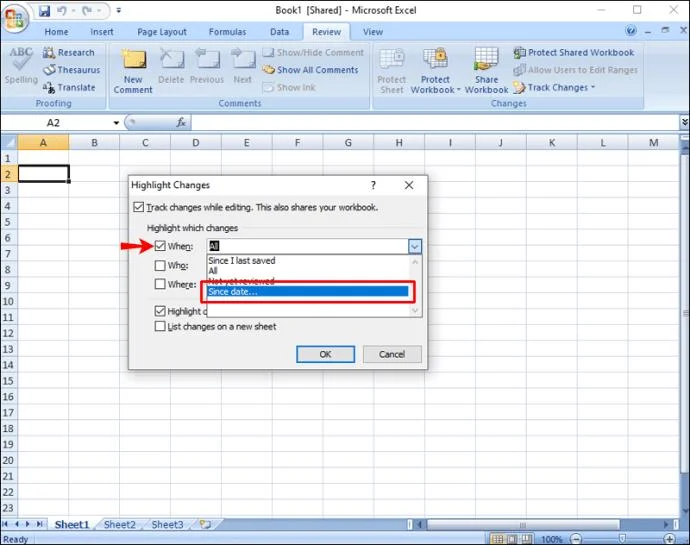
Task: Save workbook from Quick Access Toolbar
Action: tap(44, 11)
